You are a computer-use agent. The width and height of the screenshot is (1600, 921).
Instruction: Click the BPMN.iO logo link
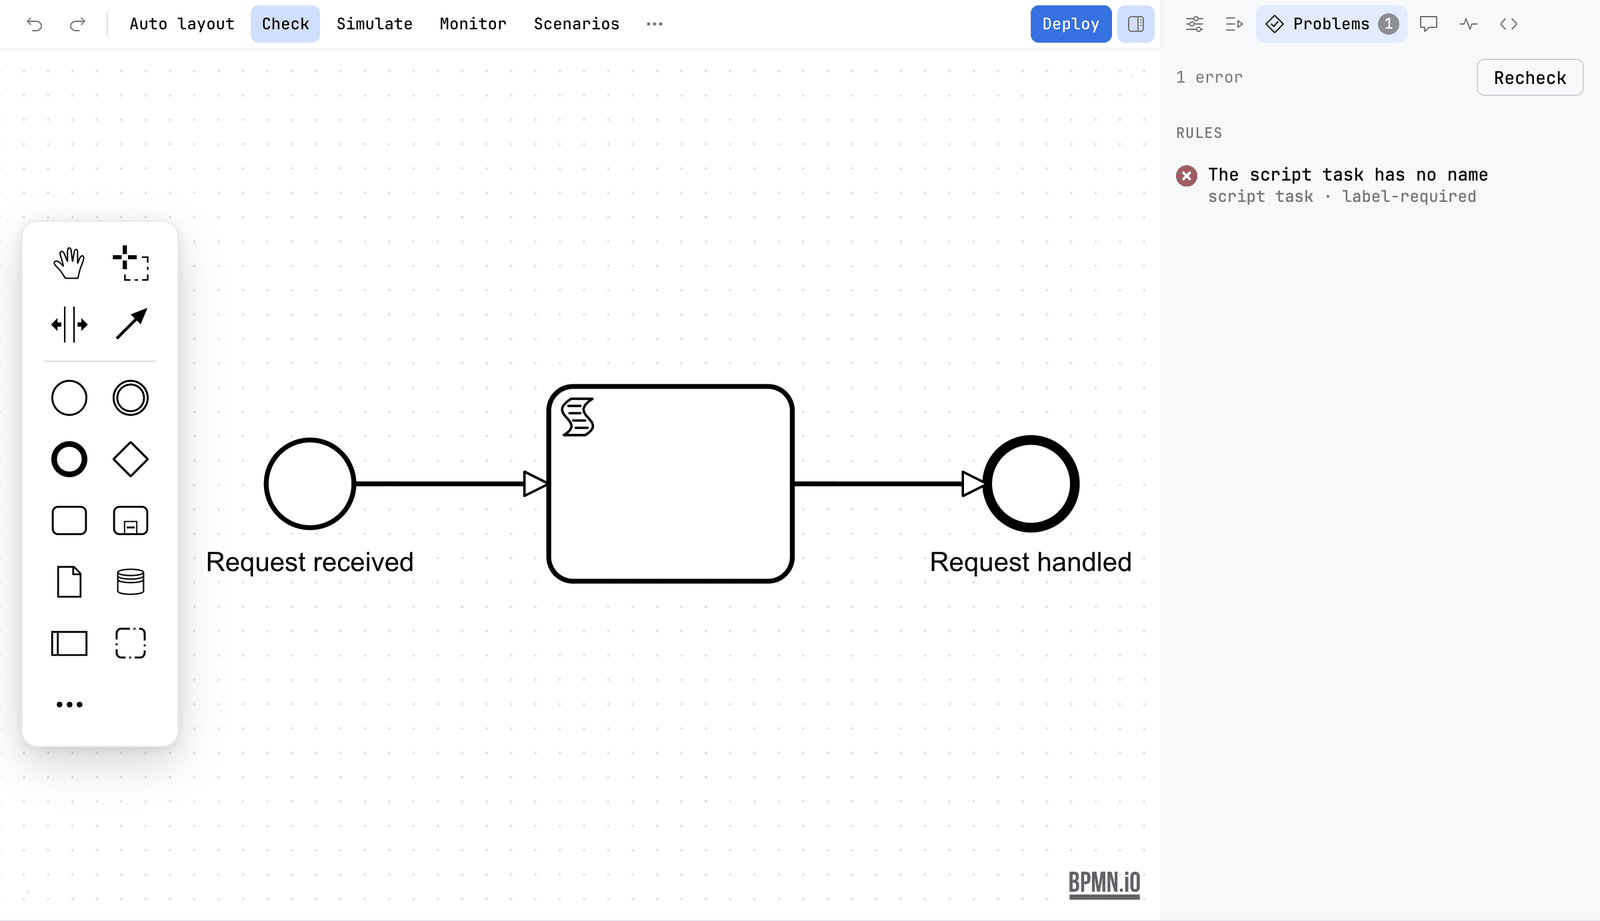pos(1104,884)
